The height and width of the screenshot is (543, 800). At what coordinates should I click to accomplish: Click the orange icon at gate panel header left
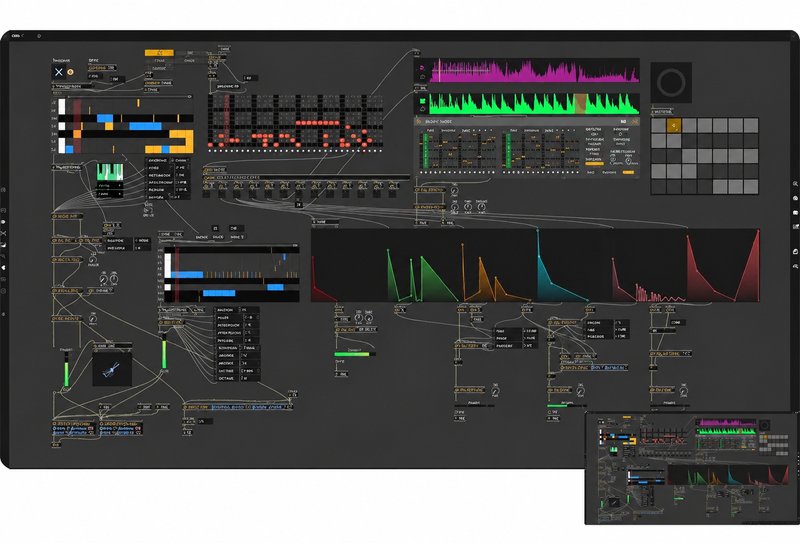point(419,121)
